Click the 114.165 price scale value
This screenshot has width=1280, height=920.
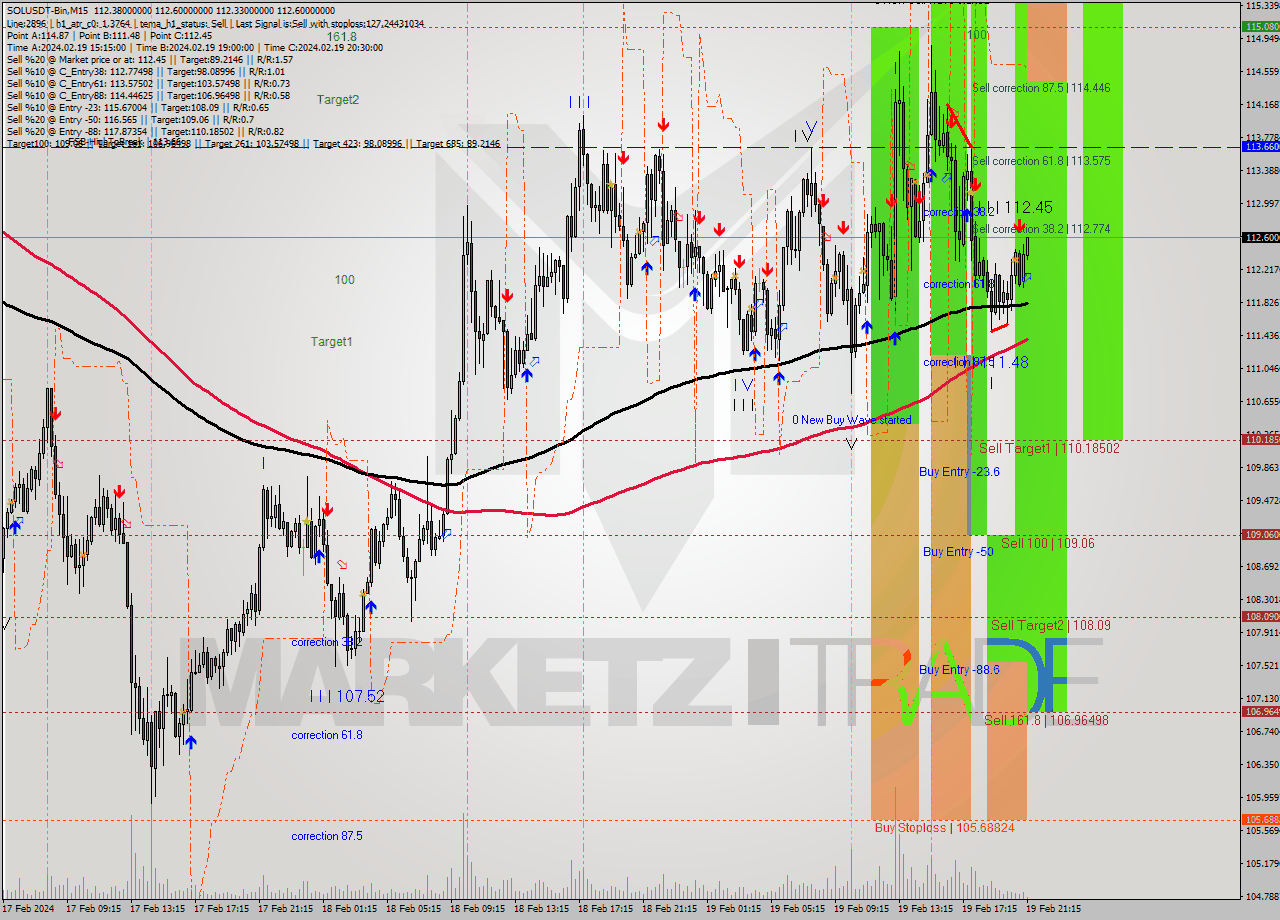[1262, 105]
